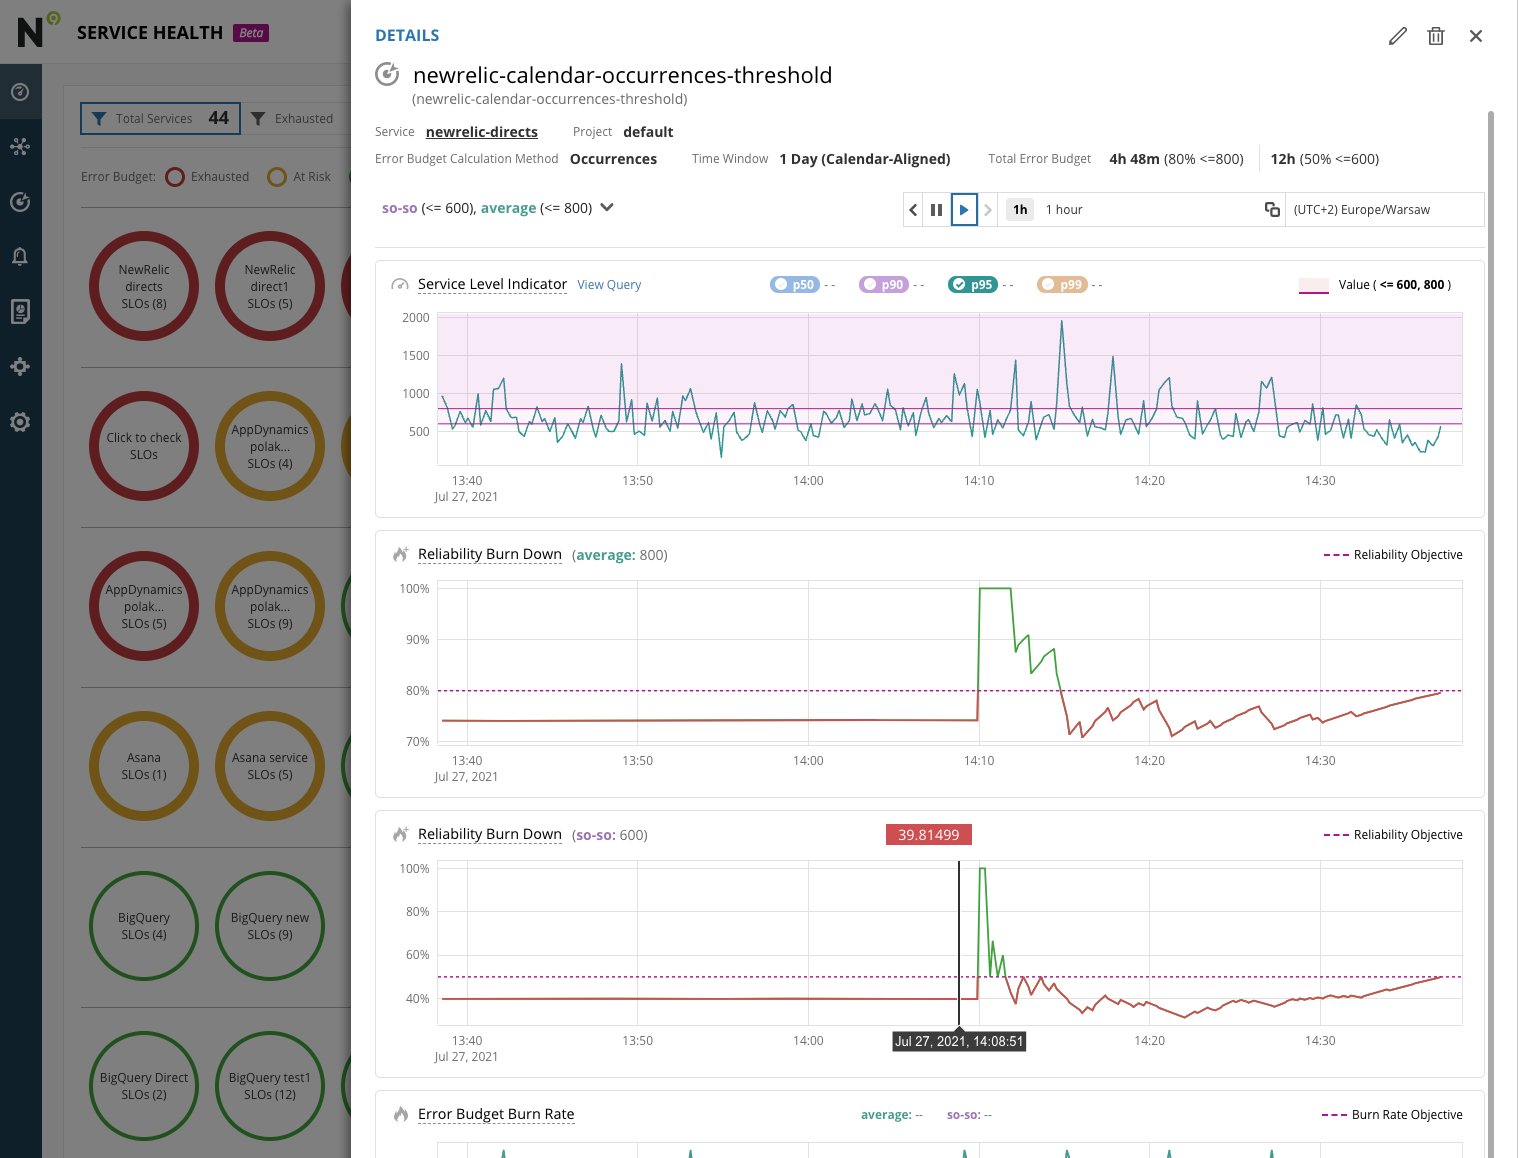Open NewRelic directs SLOs (8) circle
Viewport: 1518px width, 1158px height.
pos(144,286)
